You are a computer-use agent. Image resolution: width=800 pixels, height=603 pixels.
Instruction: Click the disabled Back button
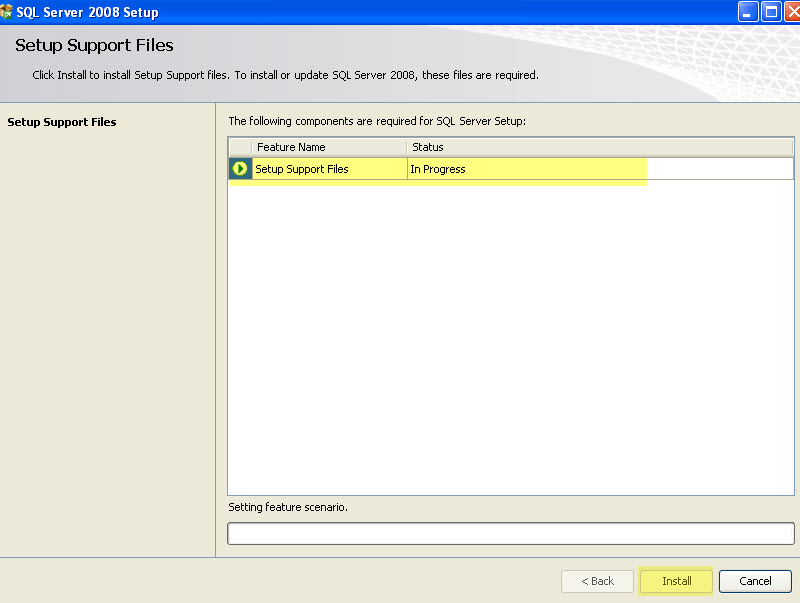[x=597, y=581]
